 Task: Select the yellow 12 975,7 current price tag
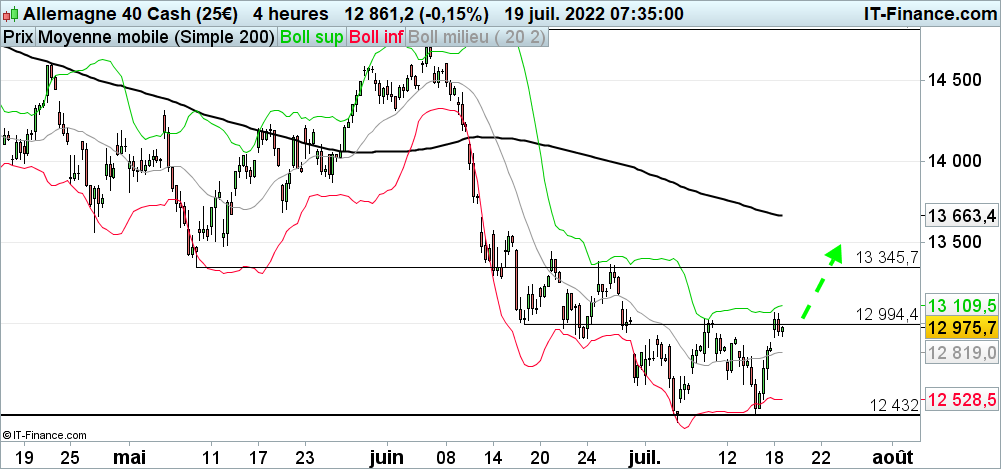point(960,328)
